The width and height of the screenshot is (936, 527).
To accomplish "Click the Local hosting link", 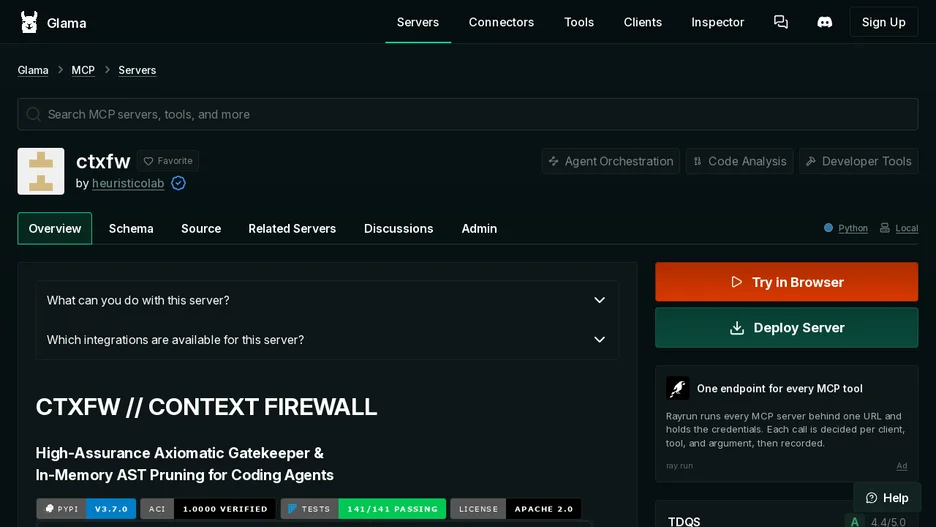I will [x=906, y=228].
